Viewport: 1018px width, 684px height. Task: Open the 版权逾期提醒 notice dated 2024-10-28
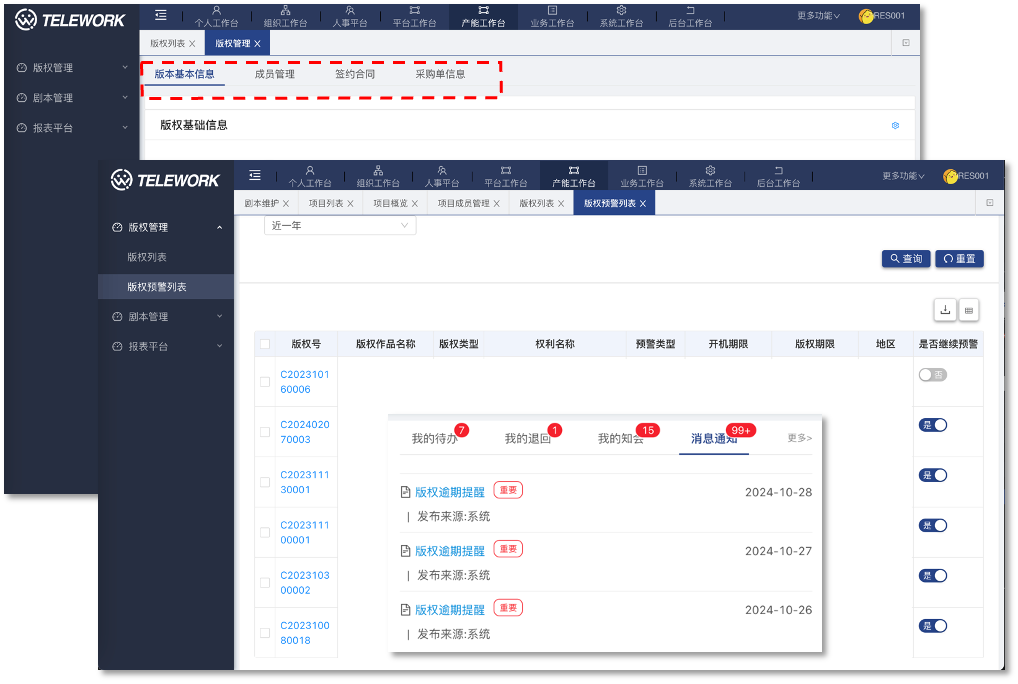[448, 490]
